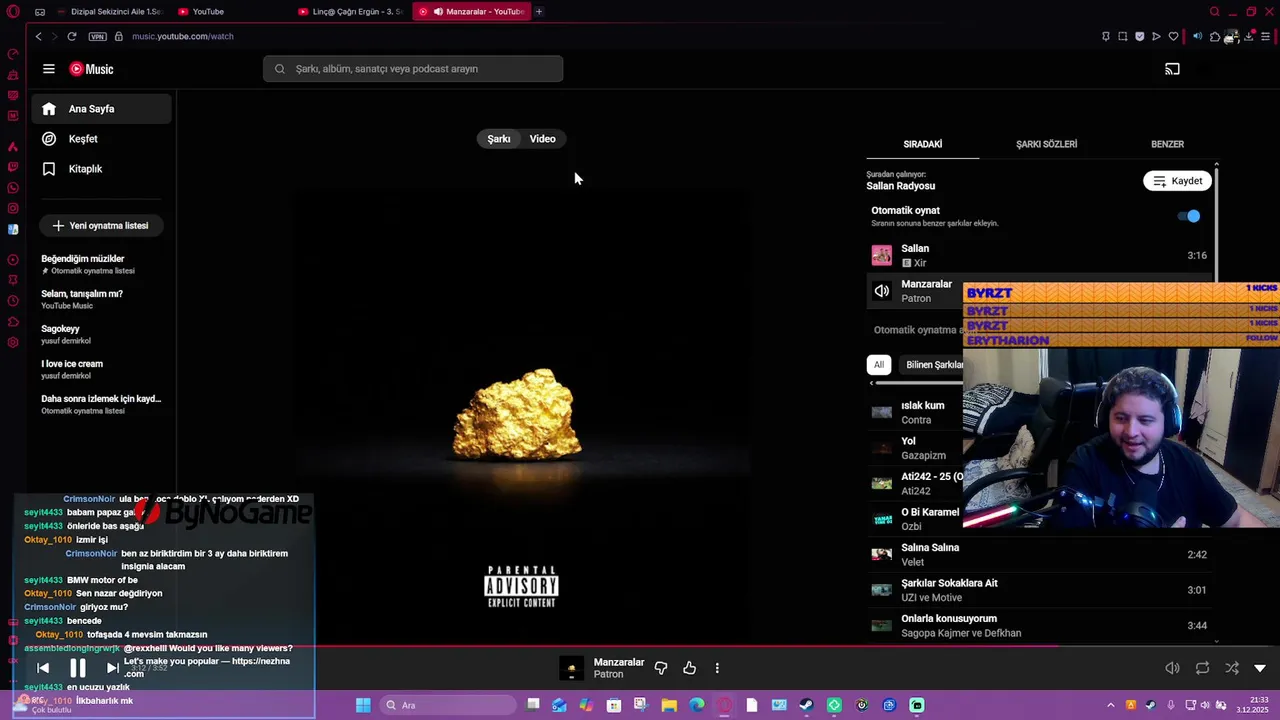
Task: Play Salına Salına by Velet
Action: (1039, 555)
